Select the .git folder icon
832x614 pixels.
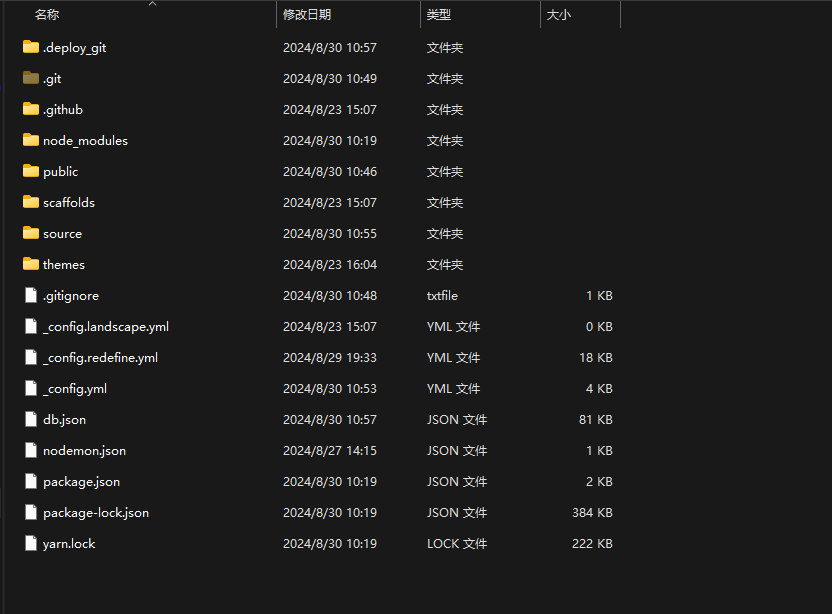click(x=31, y=78)
